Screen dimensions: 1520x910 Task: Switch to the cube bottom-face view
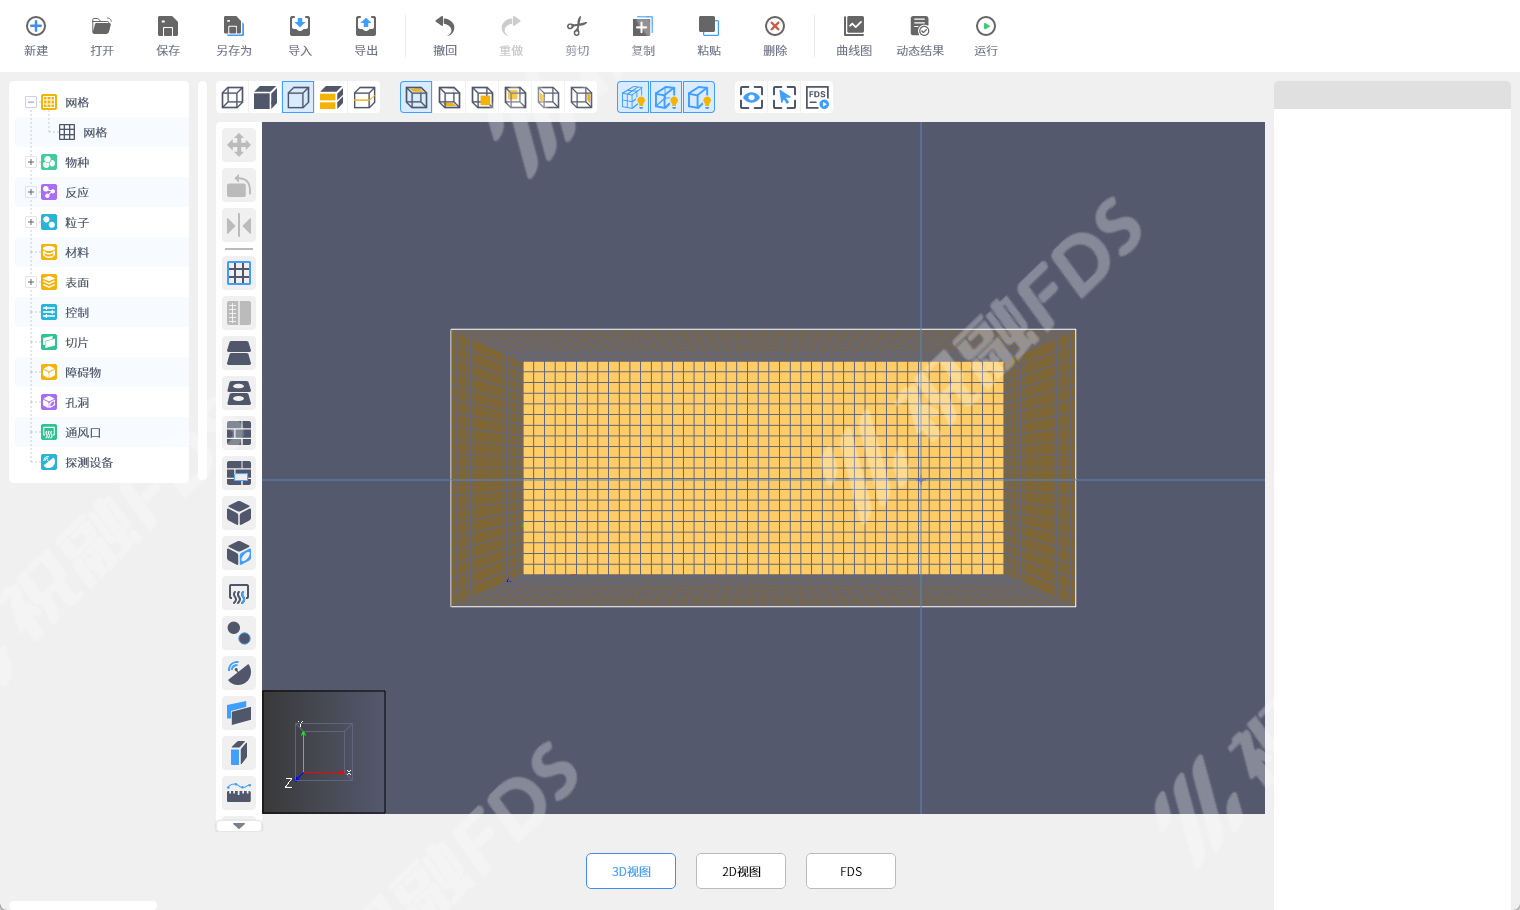coord(449,97)
